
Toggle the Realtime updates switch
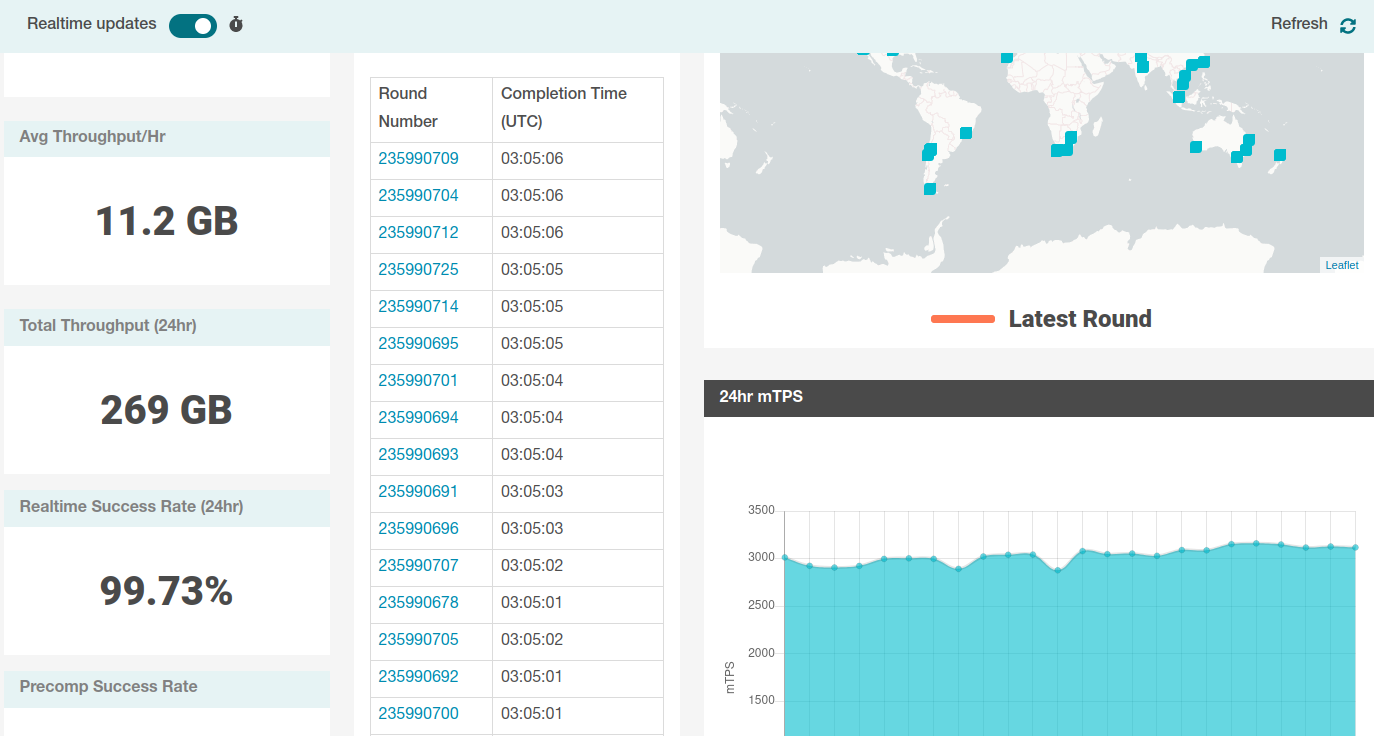coord(193,26)
